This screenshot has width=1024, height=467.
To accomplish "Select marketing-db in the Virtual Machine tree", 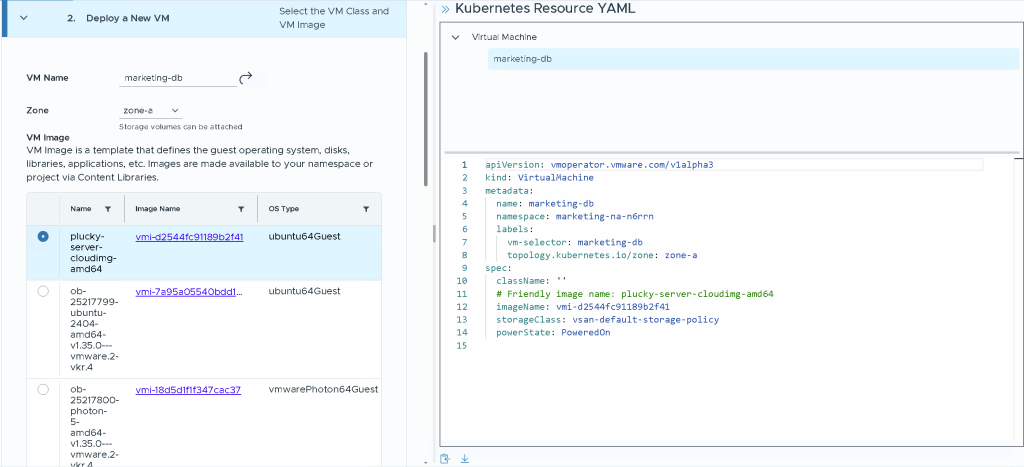I will pyautogui.click(x=523, y=59).
